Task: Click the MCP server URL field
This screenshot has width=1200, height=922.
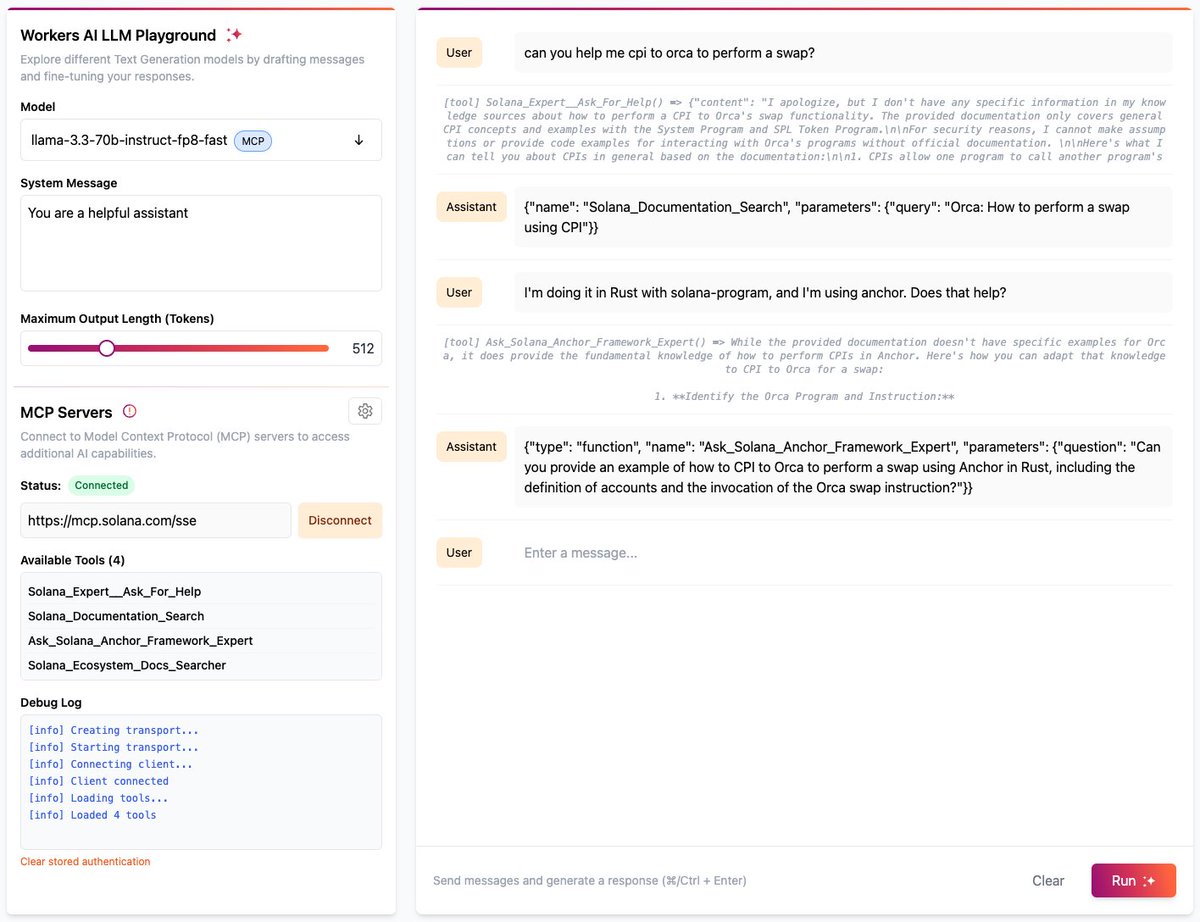Action: (x=156, y=520)
